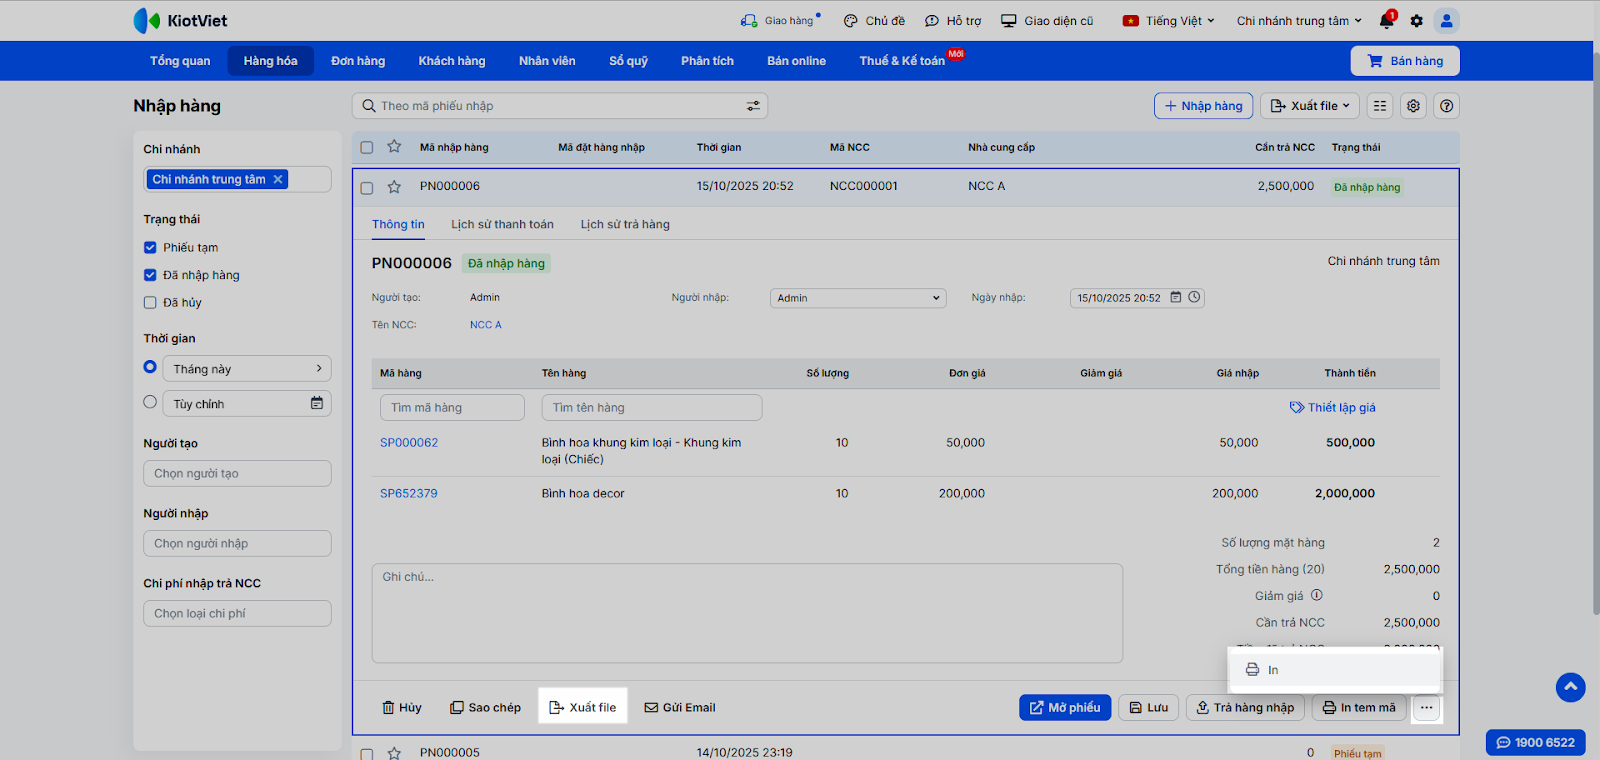Open calendar icon for Ngày nhập
This screenshot has width=1600, height=760.
click(x=1176, y=297)
